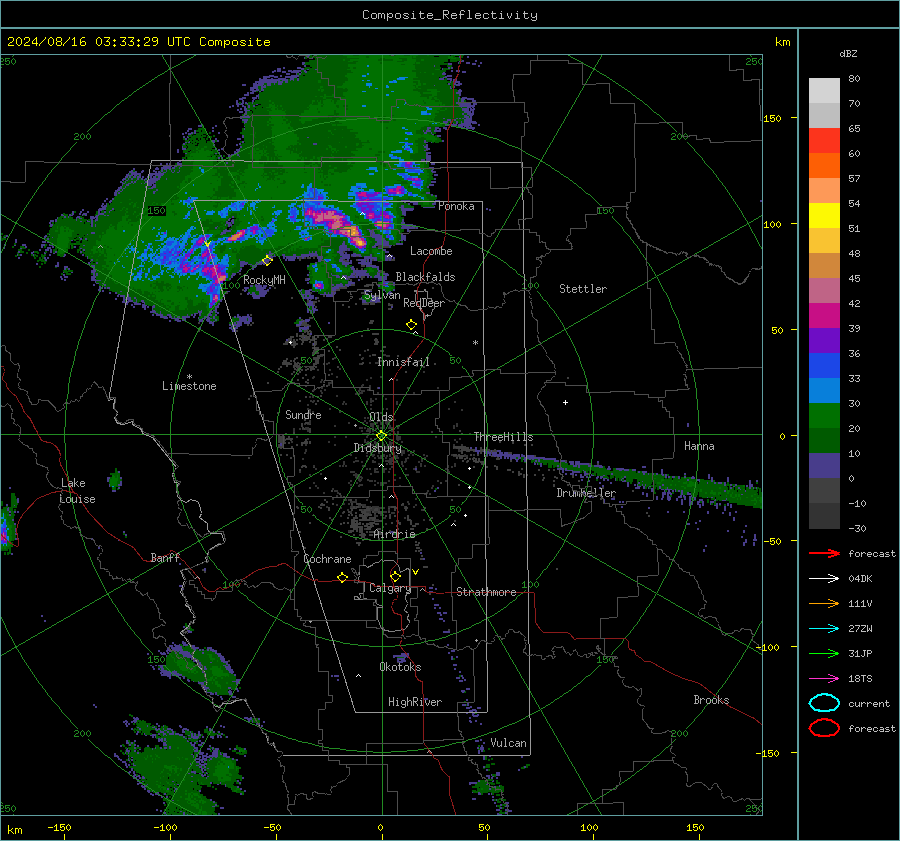Click the ThreeHills label
900x841 pixels.
503,437
